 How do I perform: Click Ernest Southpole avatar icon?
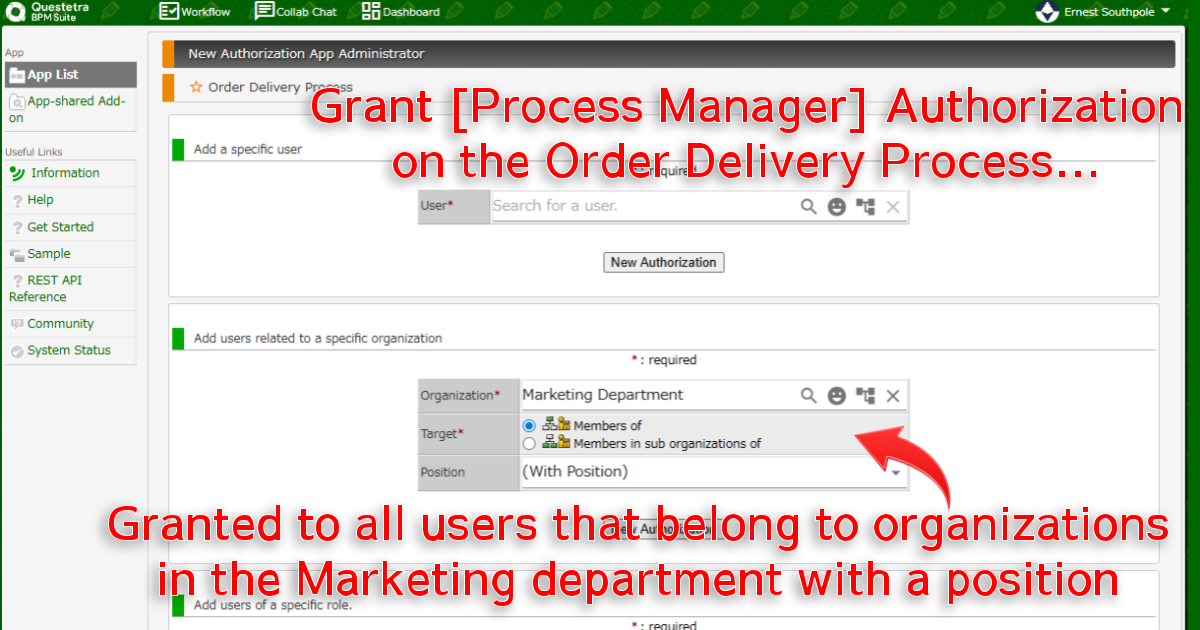pos(1047,12)
